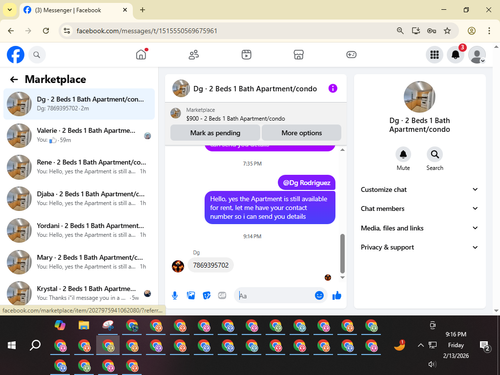
Task: Open the purple conversation information icon
Action: [333, 88]
